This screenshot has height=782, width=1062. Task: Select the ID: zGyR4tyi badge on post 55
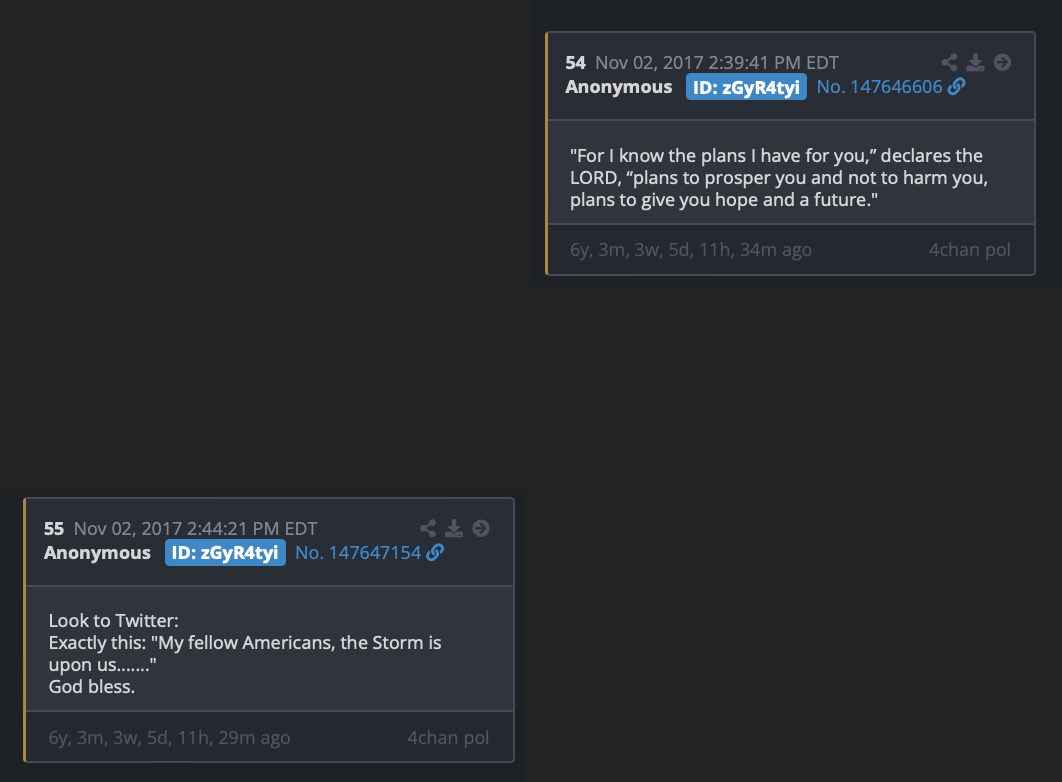pyautogui.click(x=225, y=553)
